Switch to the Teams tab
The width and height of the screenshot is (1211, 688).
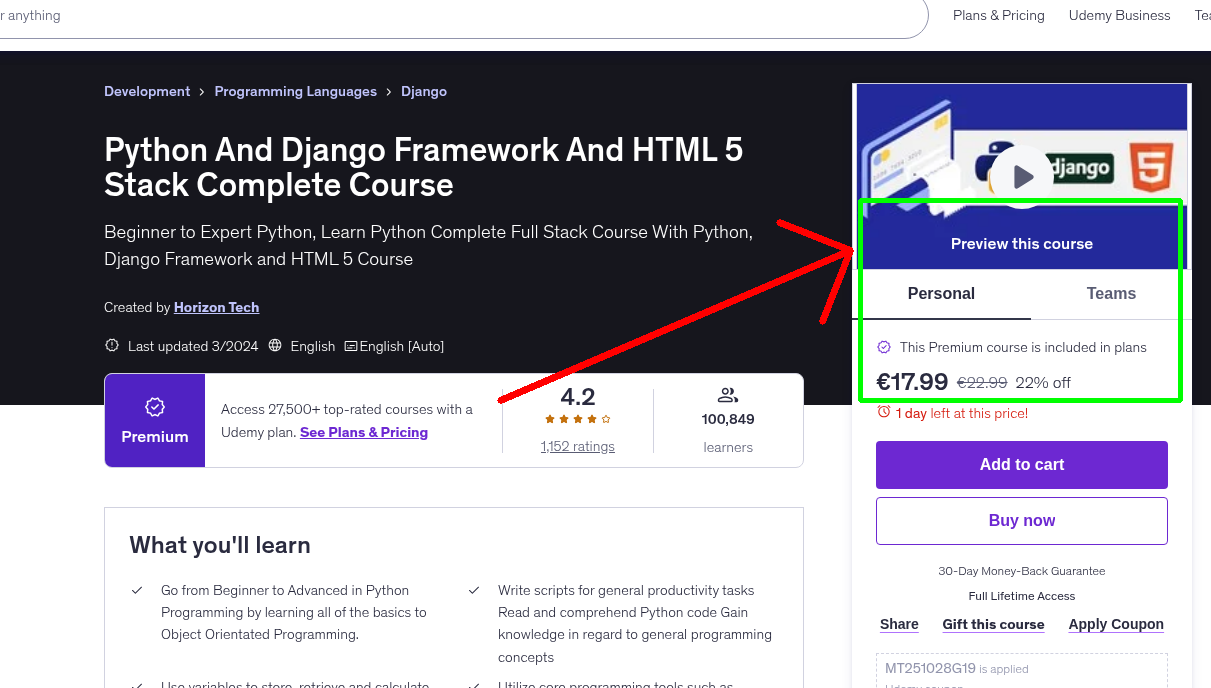[x=1110, y=293]
